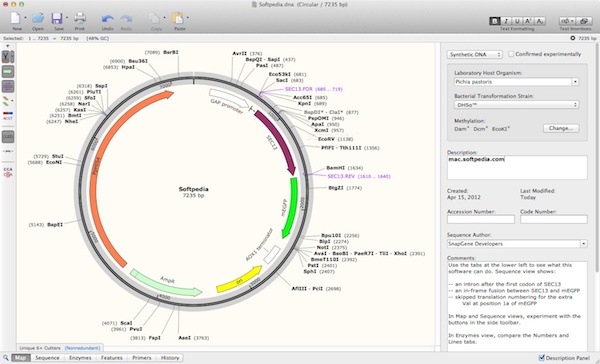Click the SEC13.REV primer label
The image size is (600, 364).
tap(359, 176)
